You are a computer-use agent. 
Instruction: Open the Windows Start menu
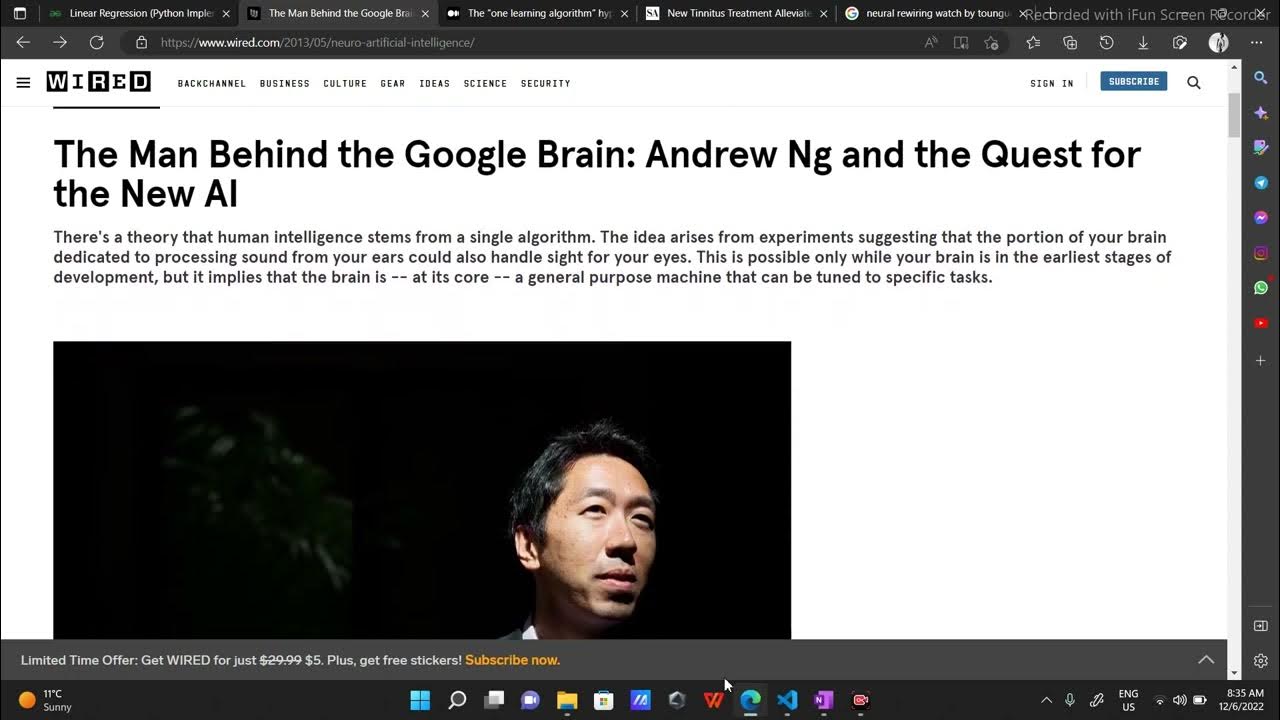pos(420,700)
